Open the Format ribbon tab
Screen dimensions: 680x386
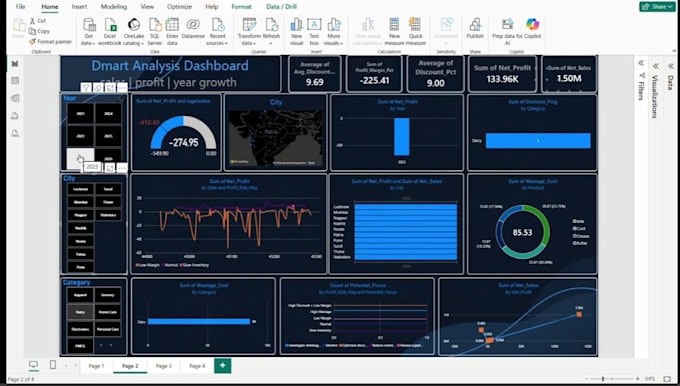click(x=241, y=7)
